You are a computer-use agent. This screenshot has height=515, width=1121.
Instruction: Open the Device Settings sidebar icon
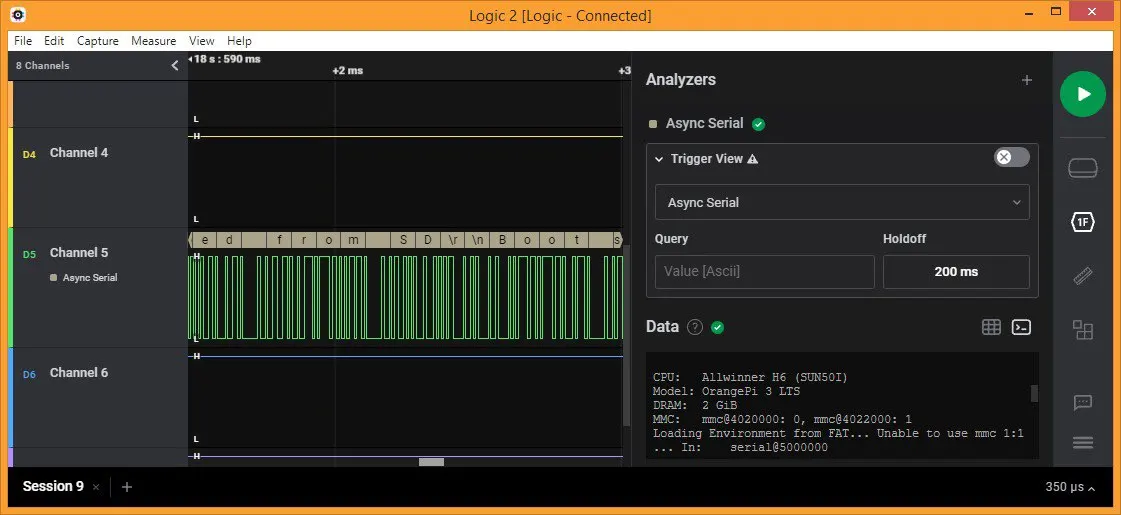click(x=1082, y=168)
